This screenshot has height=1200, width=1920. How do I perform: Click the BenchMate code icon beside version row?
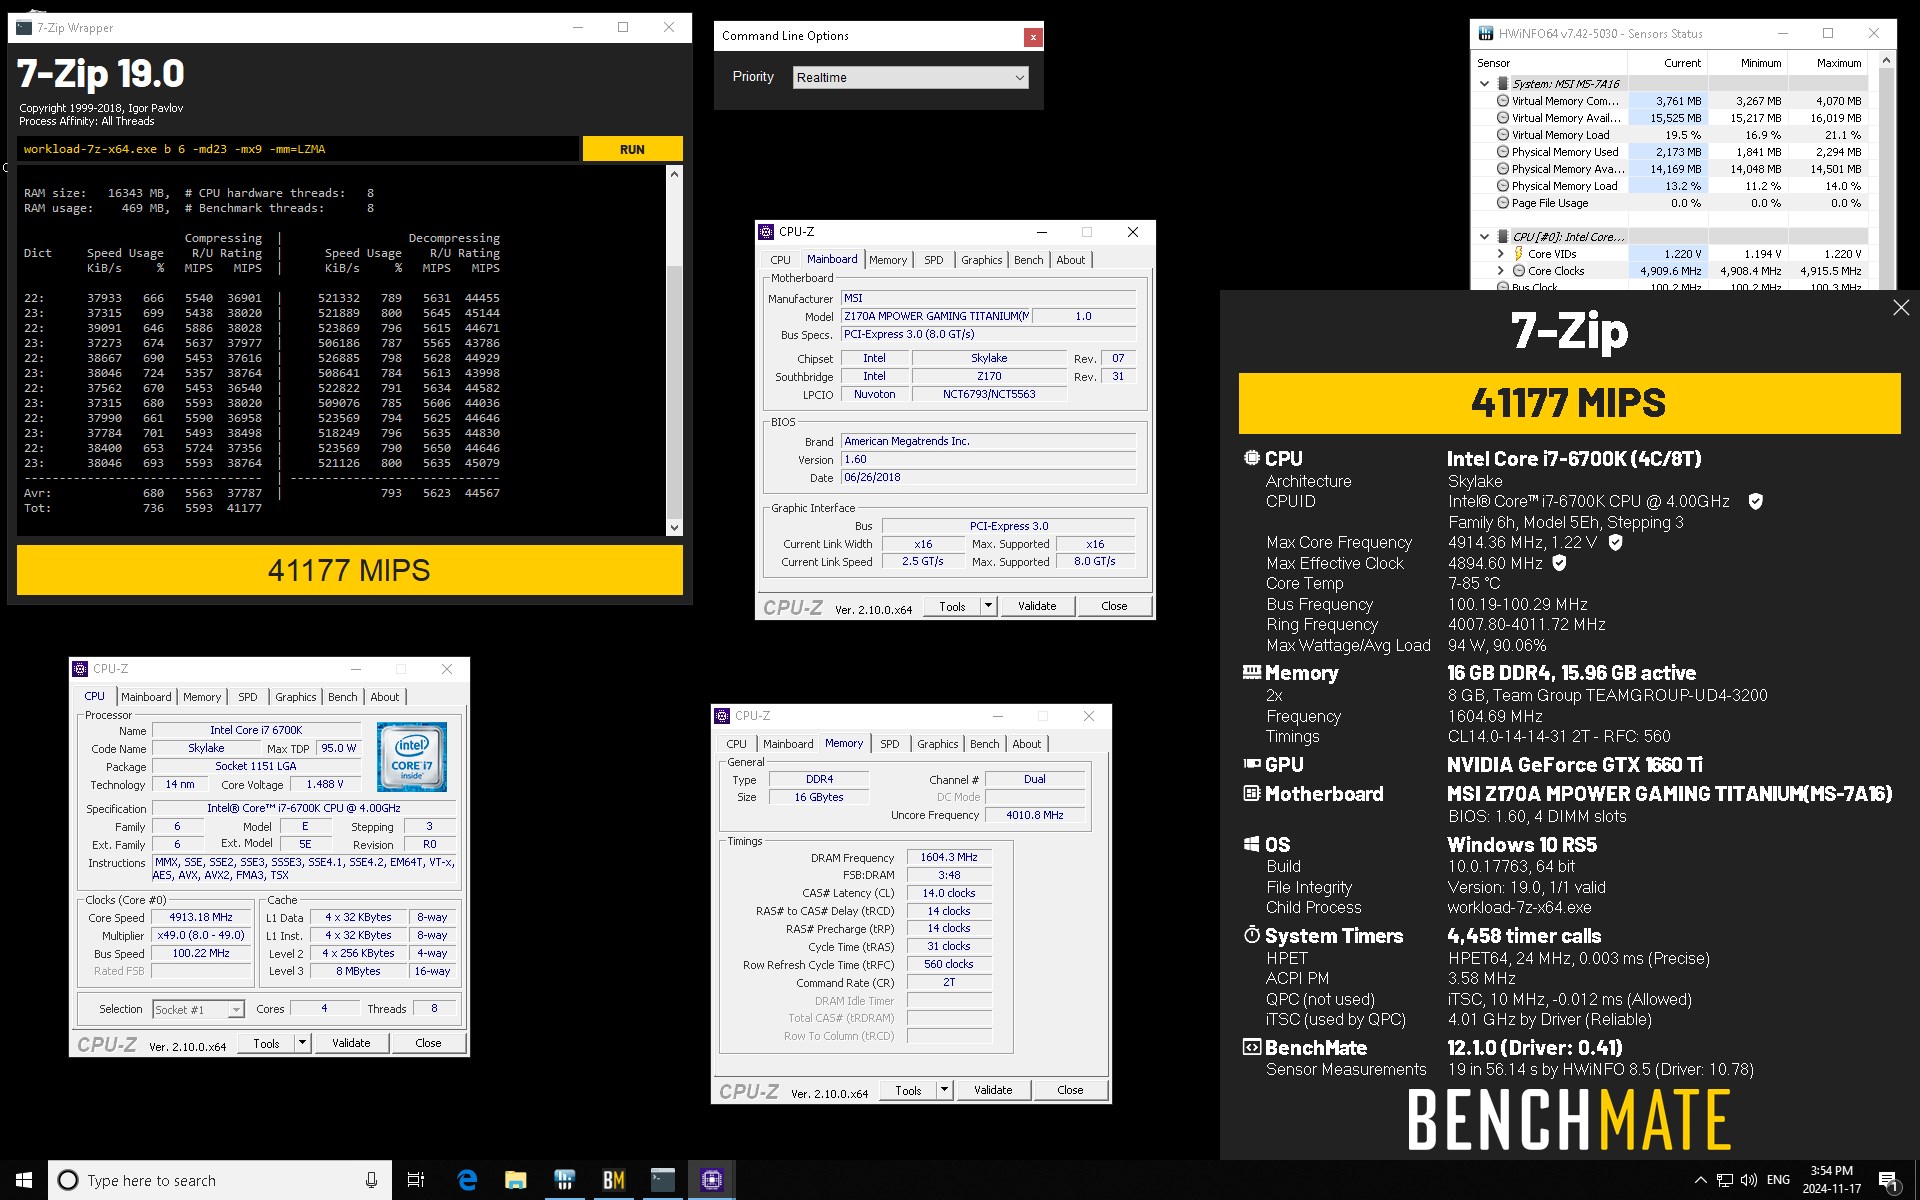pos(1251,1047)
